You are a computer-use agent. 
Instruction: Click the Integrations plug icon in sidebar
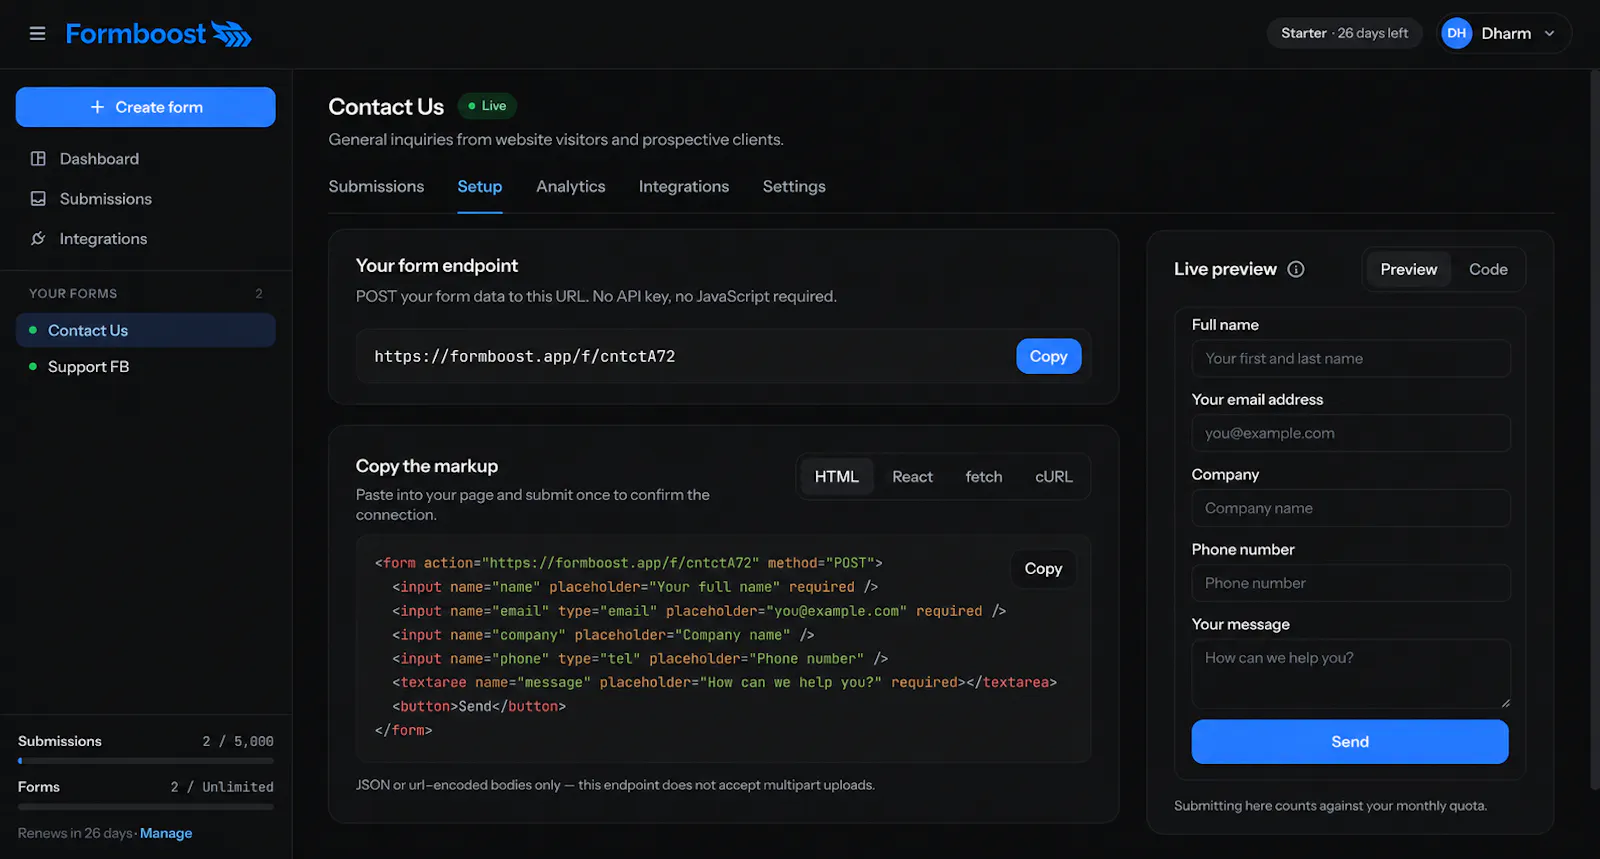coord(38,239)
